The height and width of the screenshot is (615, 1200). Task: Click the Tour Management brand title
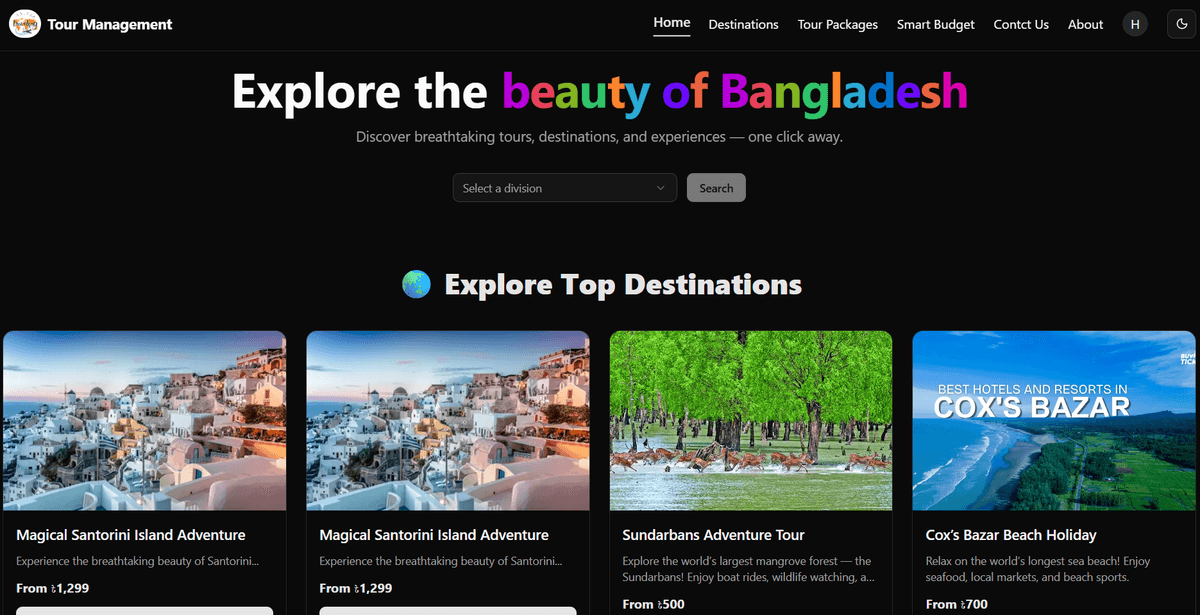pos(110,24)
